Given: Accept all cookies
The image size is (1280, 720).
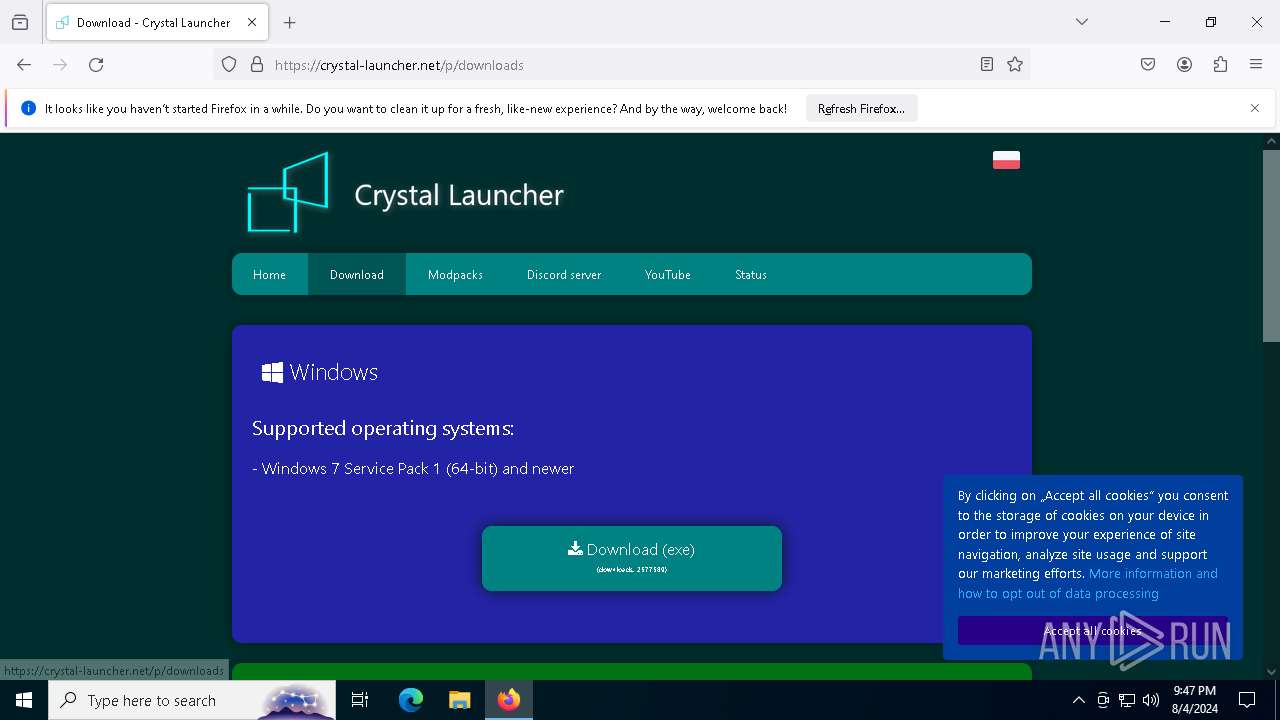Looking at the screenshot, I should point(1092,630).
